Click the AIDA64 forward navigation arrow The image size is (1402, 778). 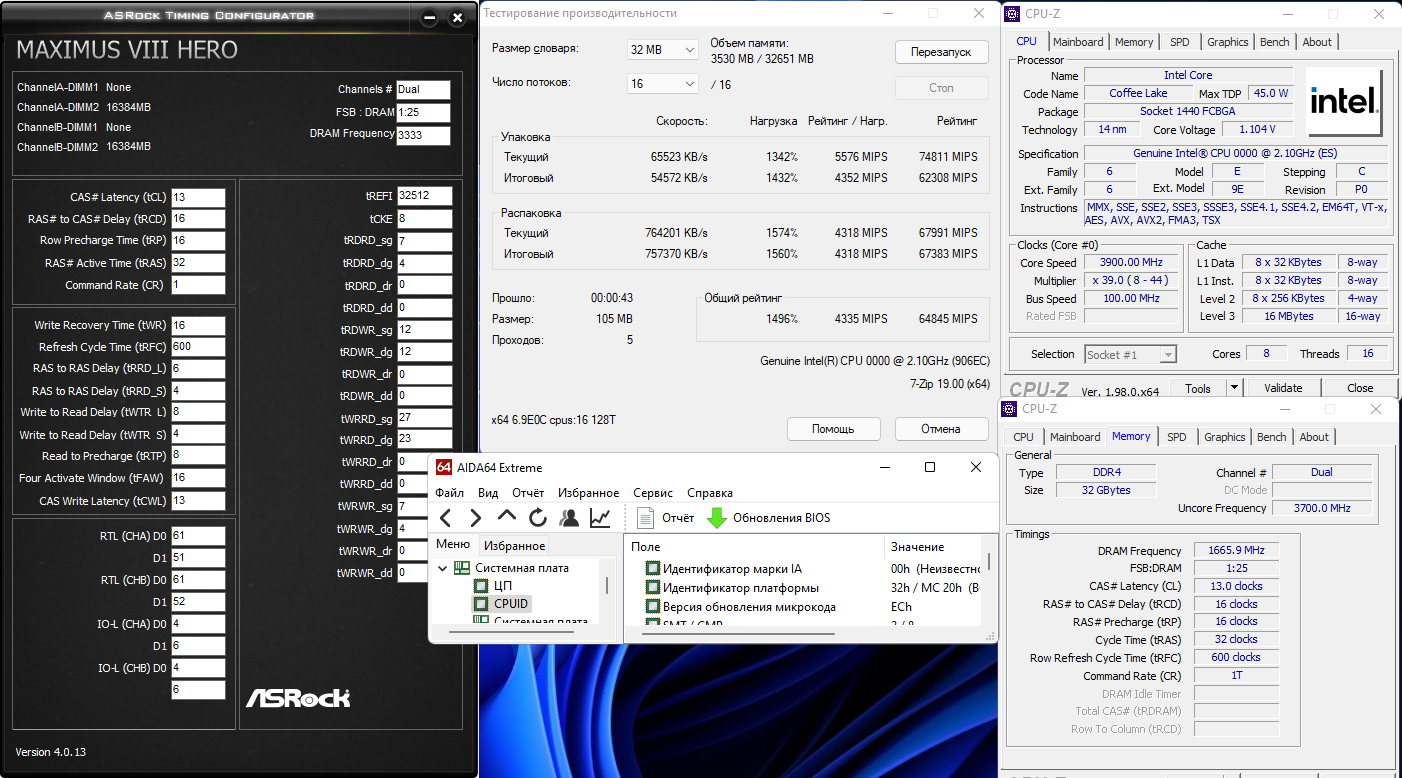pos(476,517)
